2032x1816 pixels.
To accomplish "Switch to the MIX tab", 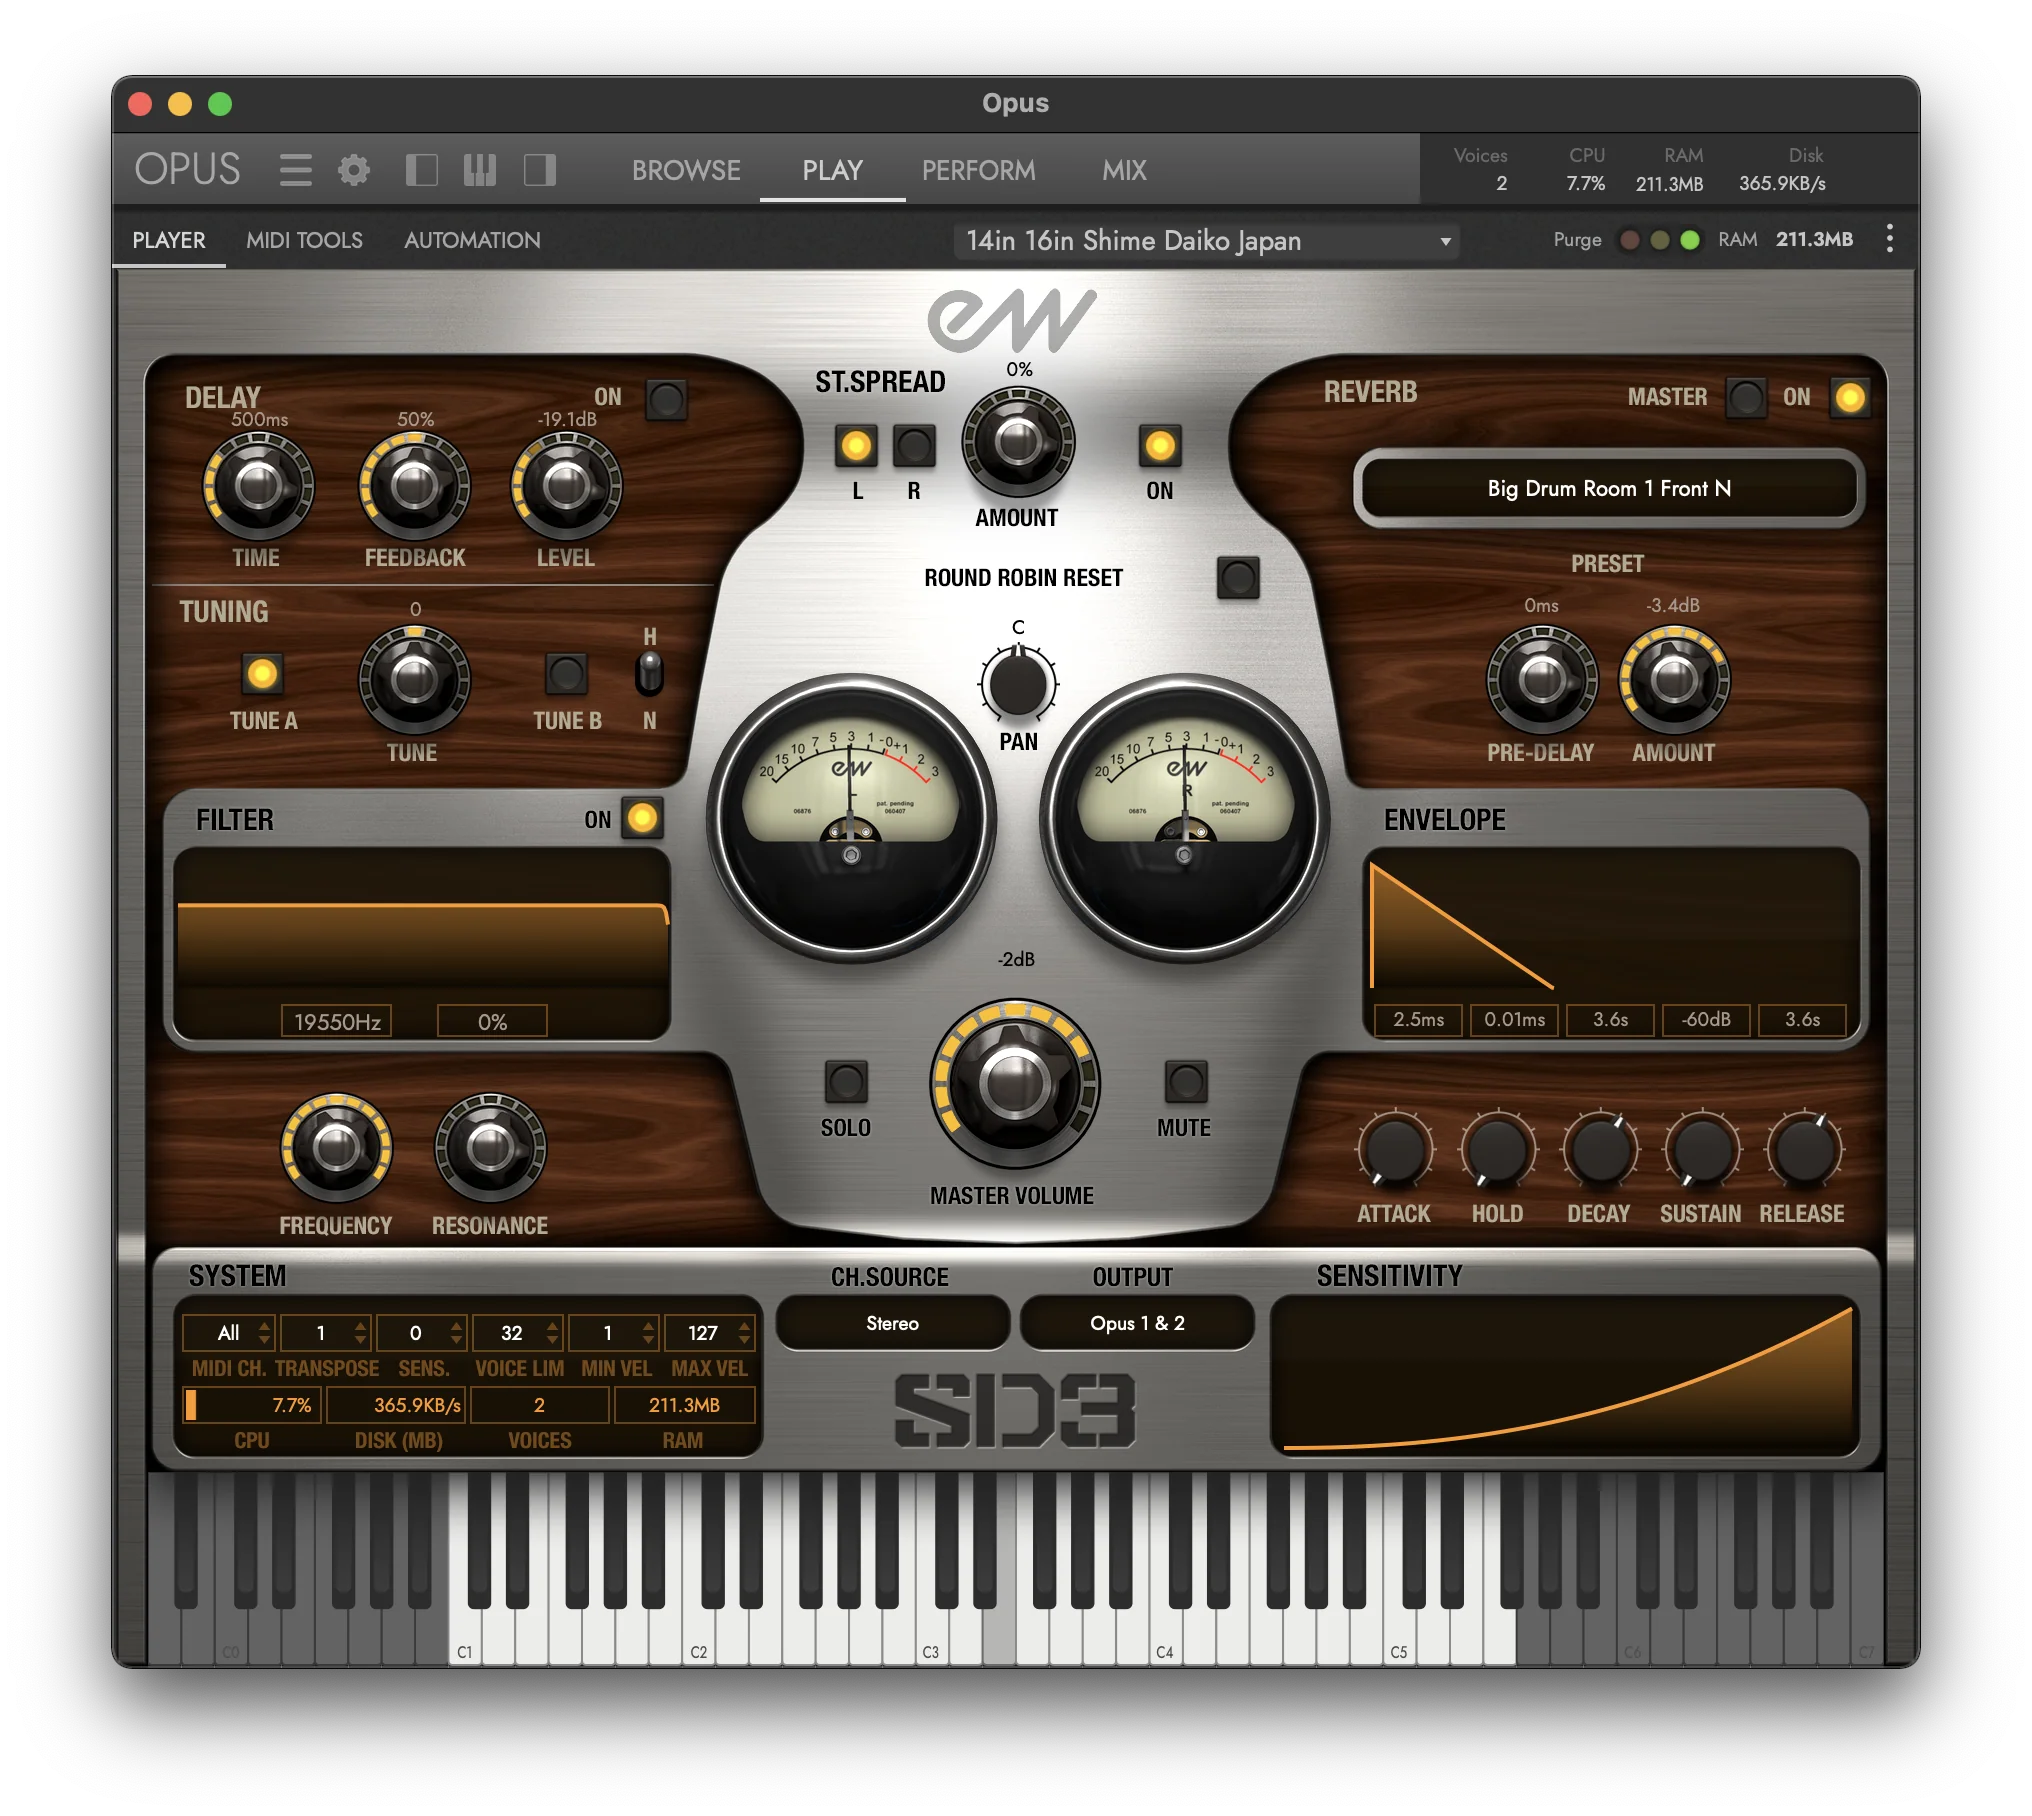I will 1124,170.
